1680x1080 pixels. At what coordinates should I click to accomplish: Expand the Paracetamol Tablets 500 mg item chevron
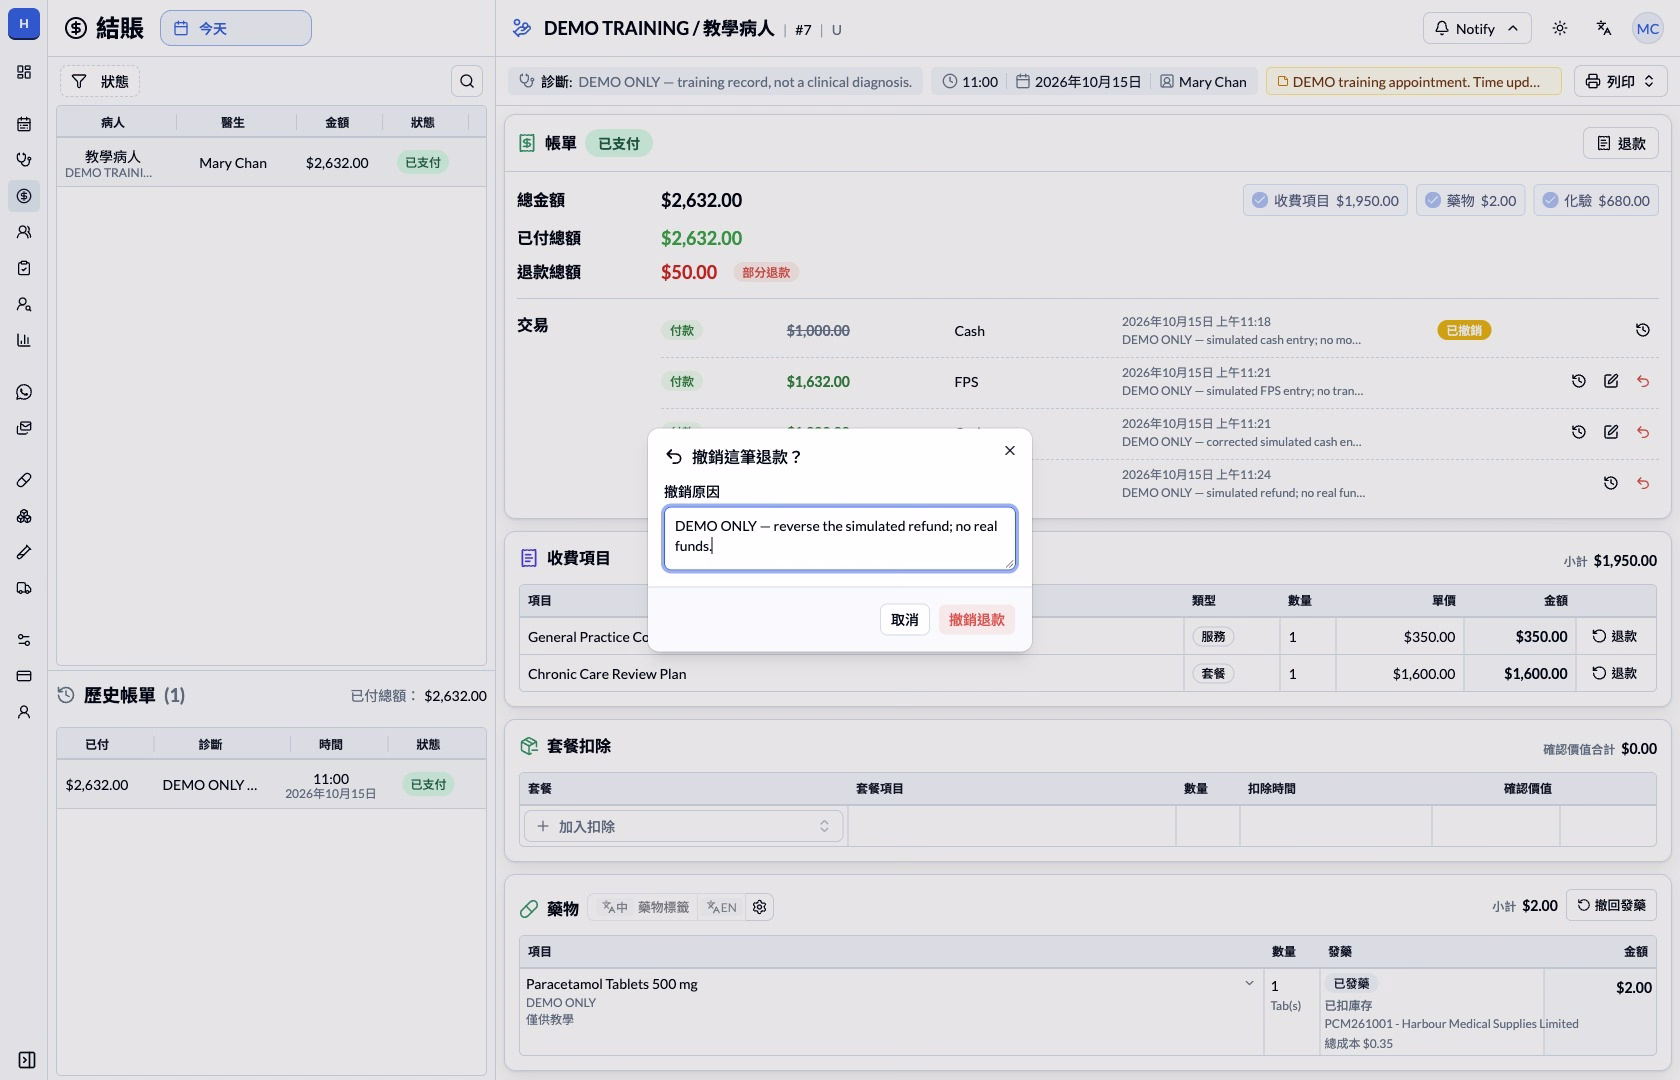(1249, 984)
